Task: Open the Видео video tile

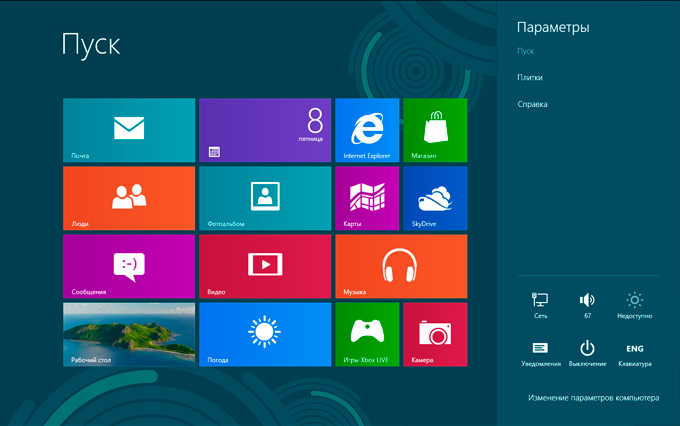Action: pos(265,266)
